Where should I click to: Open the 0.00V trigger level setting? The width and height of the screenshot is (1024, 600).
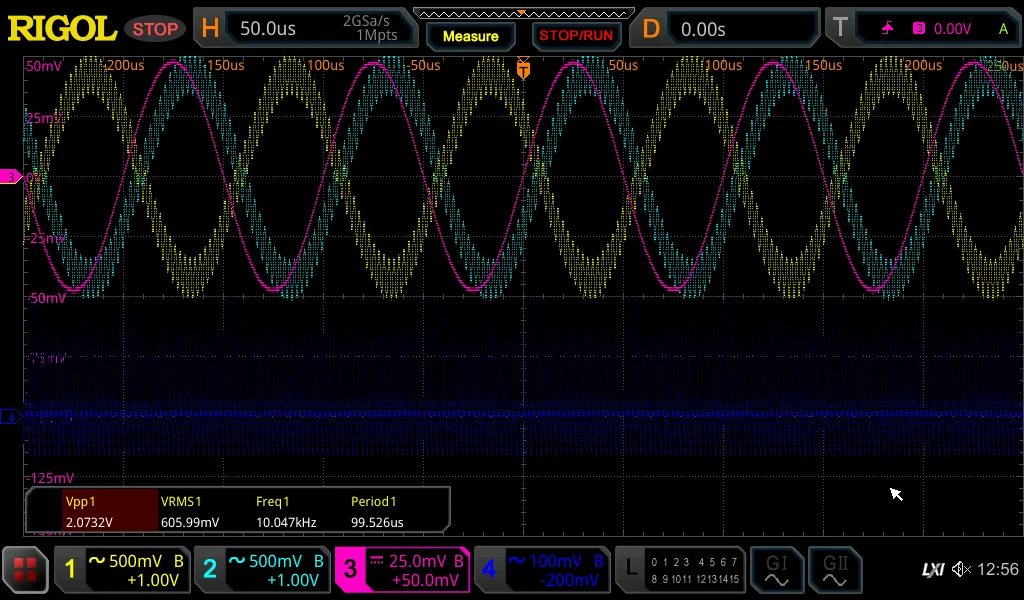tap(952, 29)
